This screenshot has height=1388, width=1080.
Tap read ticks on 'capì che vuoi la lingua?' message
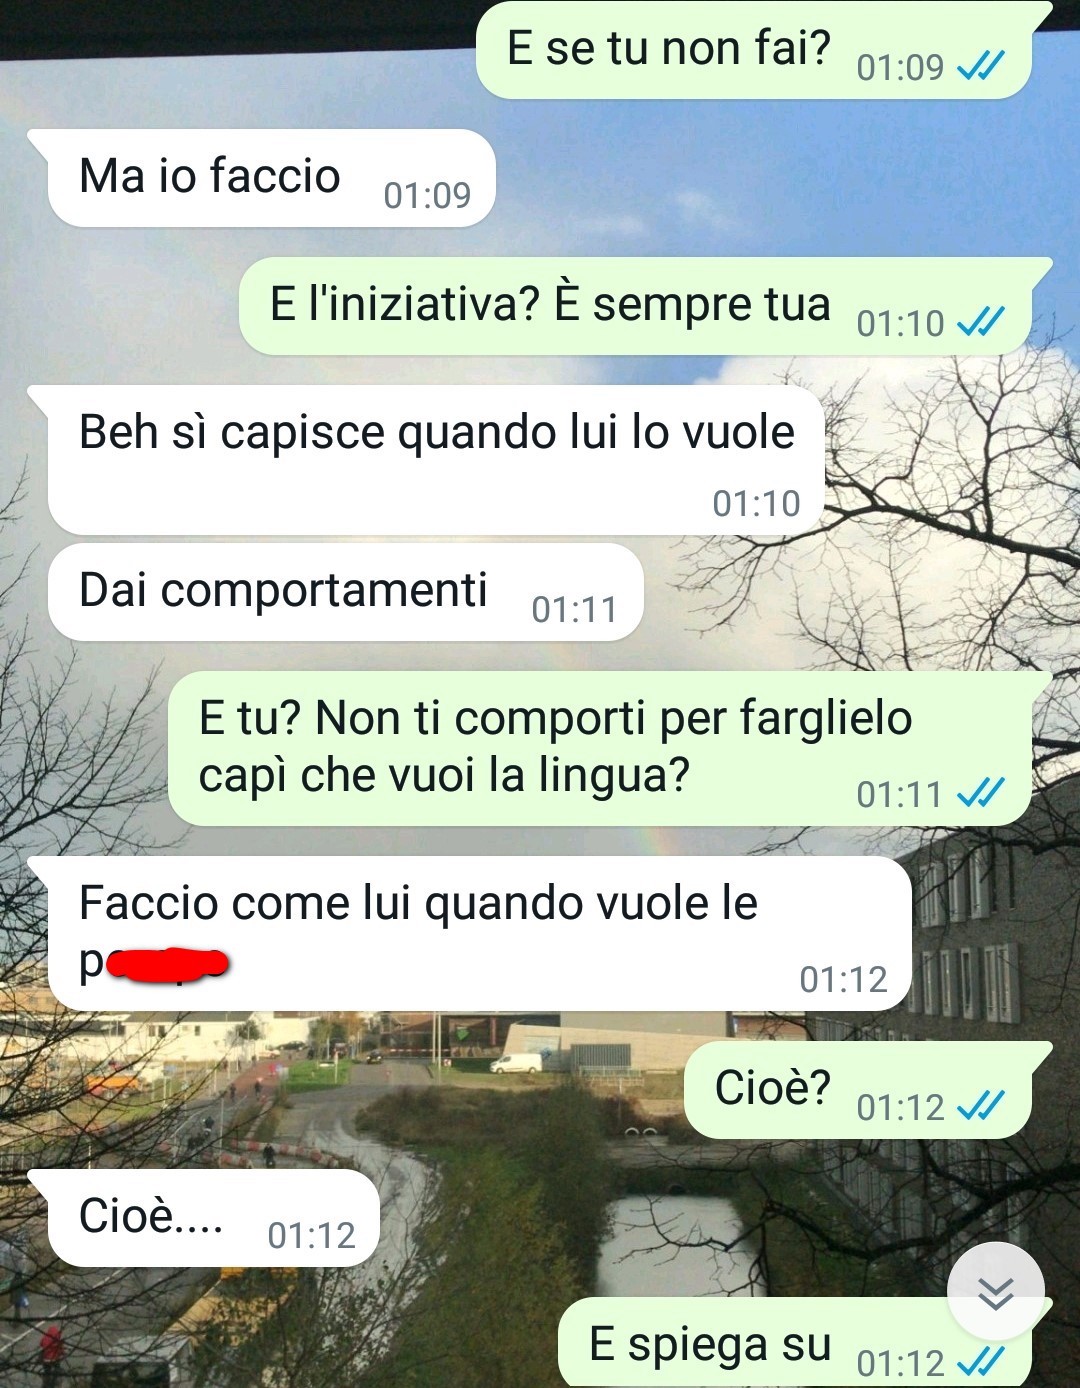pos(981,794)
